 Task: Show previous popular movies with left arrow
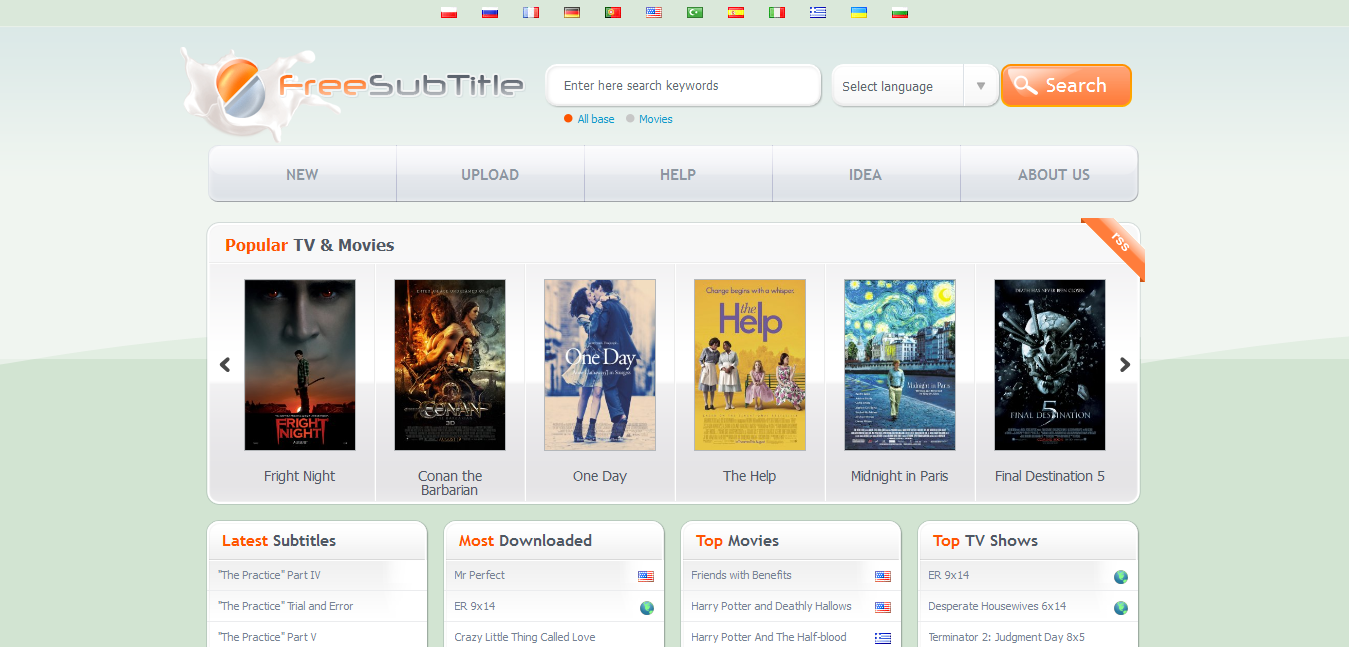point(225,365)
